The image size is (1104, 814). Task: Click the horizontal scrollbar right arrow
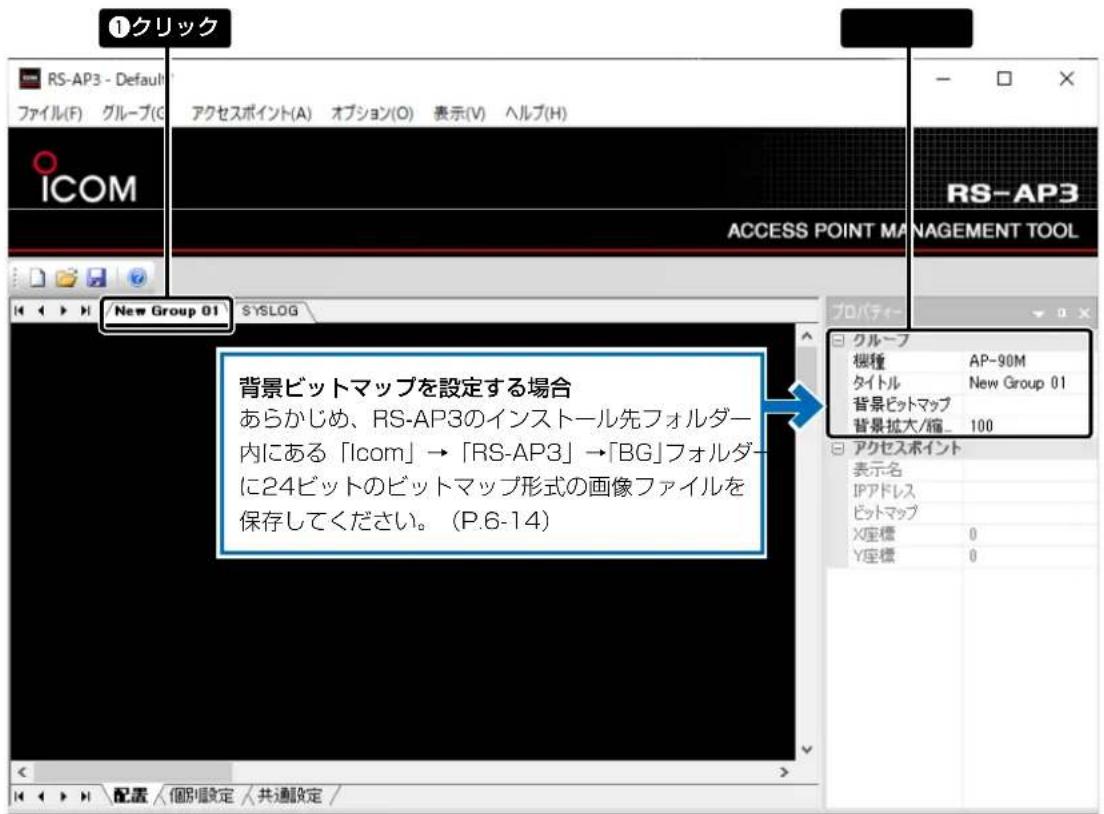784,772
